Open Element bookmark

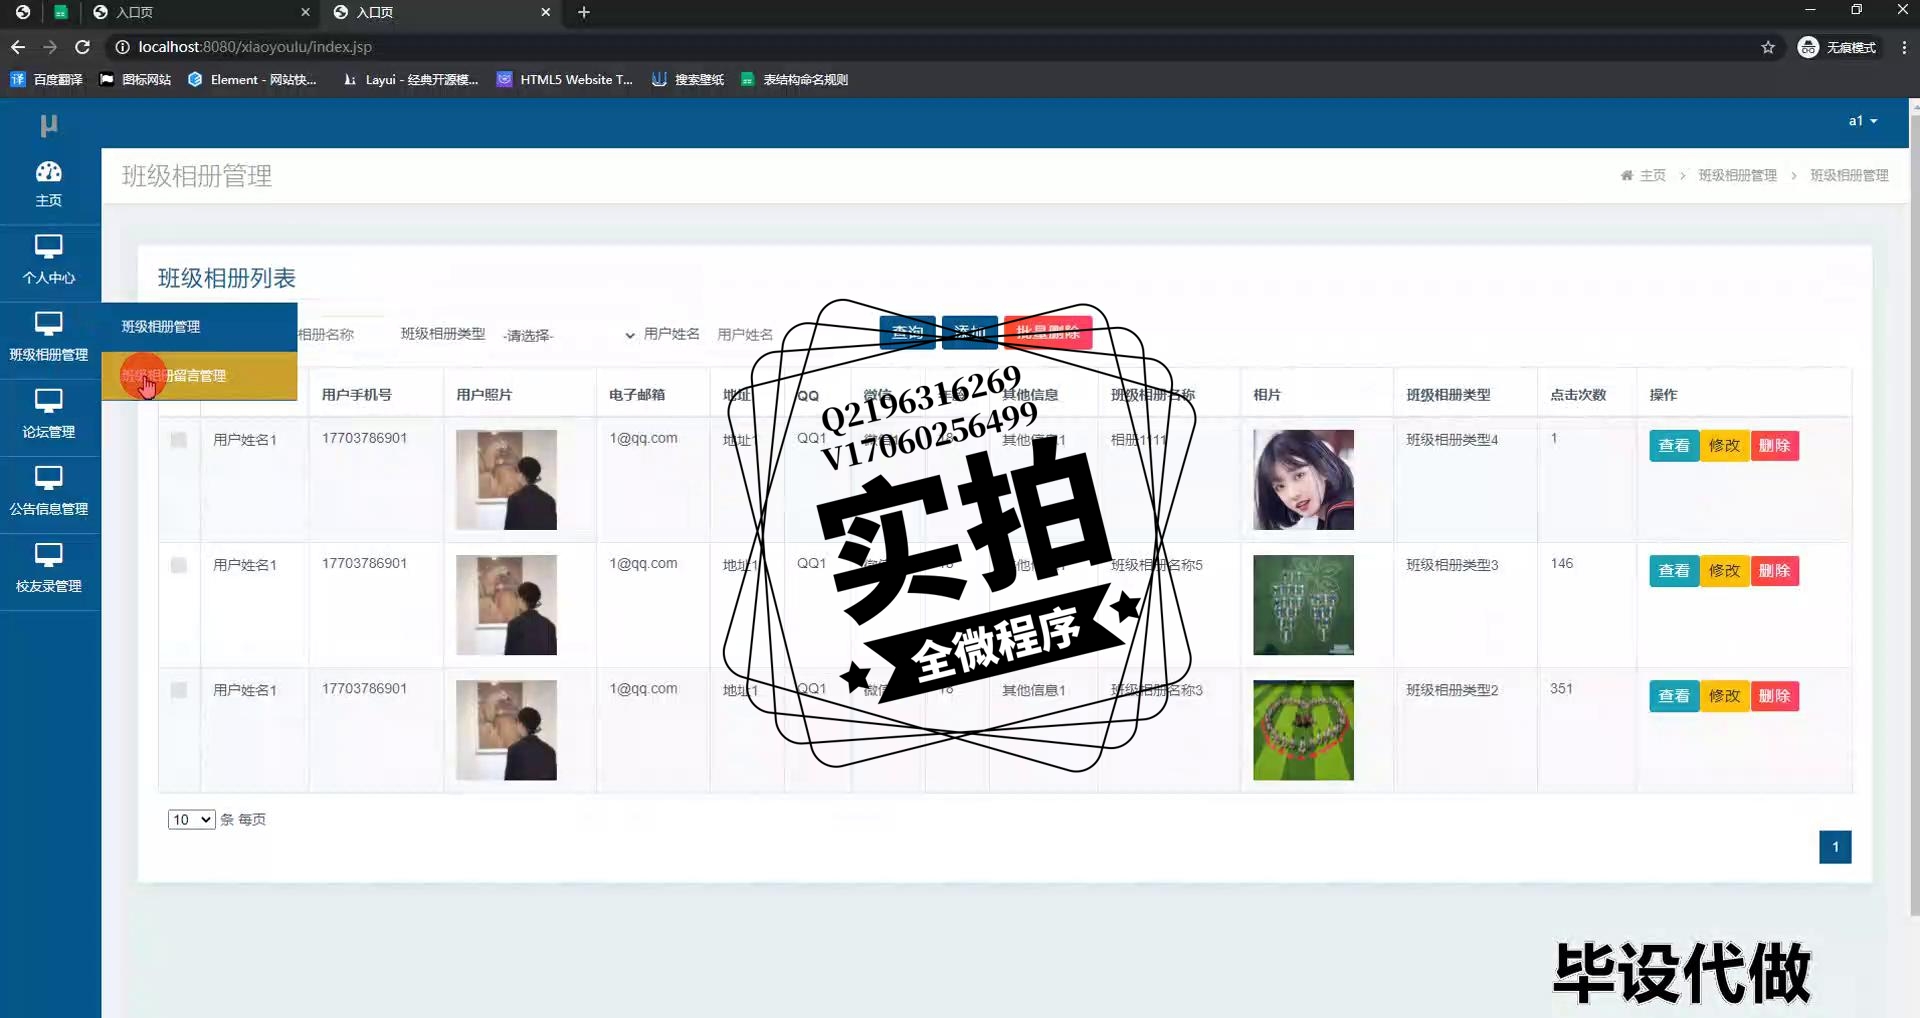click(x=252, y=80)
